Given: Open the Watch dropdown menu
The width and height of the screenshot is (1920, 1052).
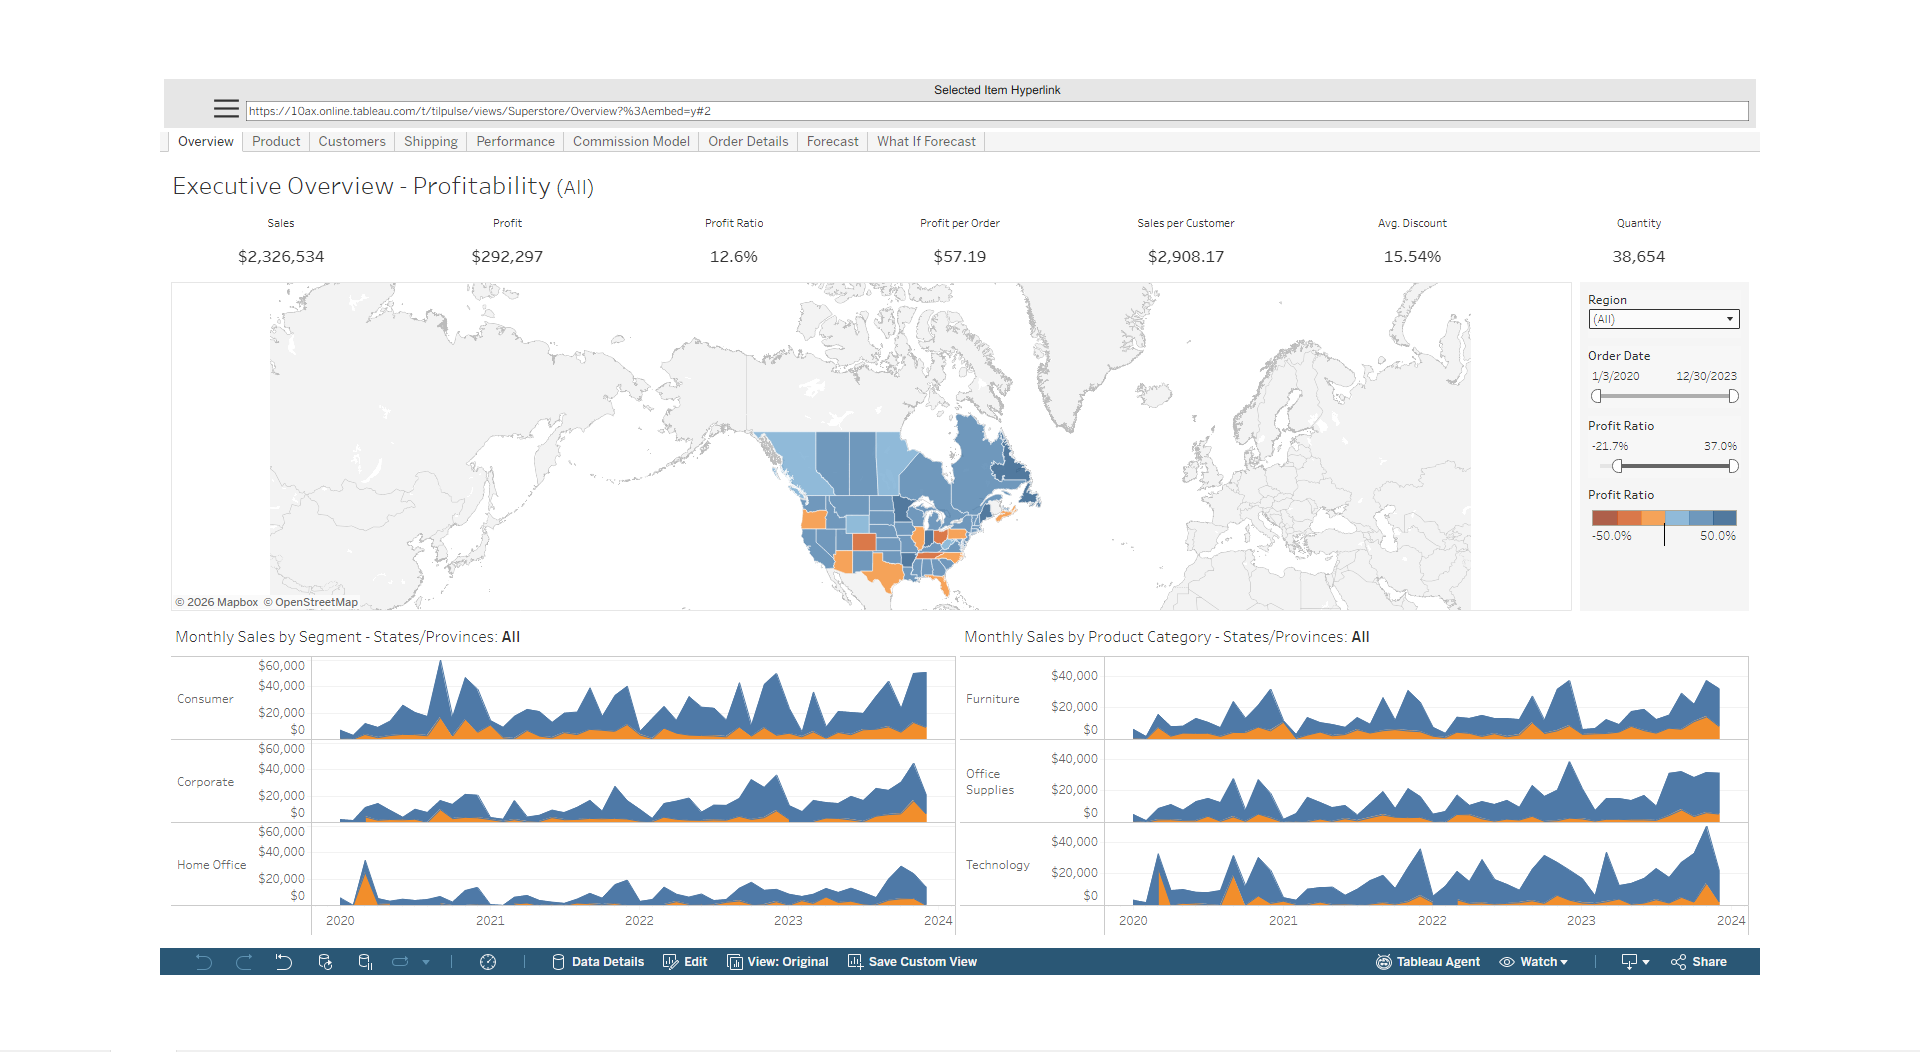Looking at the screenshot, I should [1534, 962].
